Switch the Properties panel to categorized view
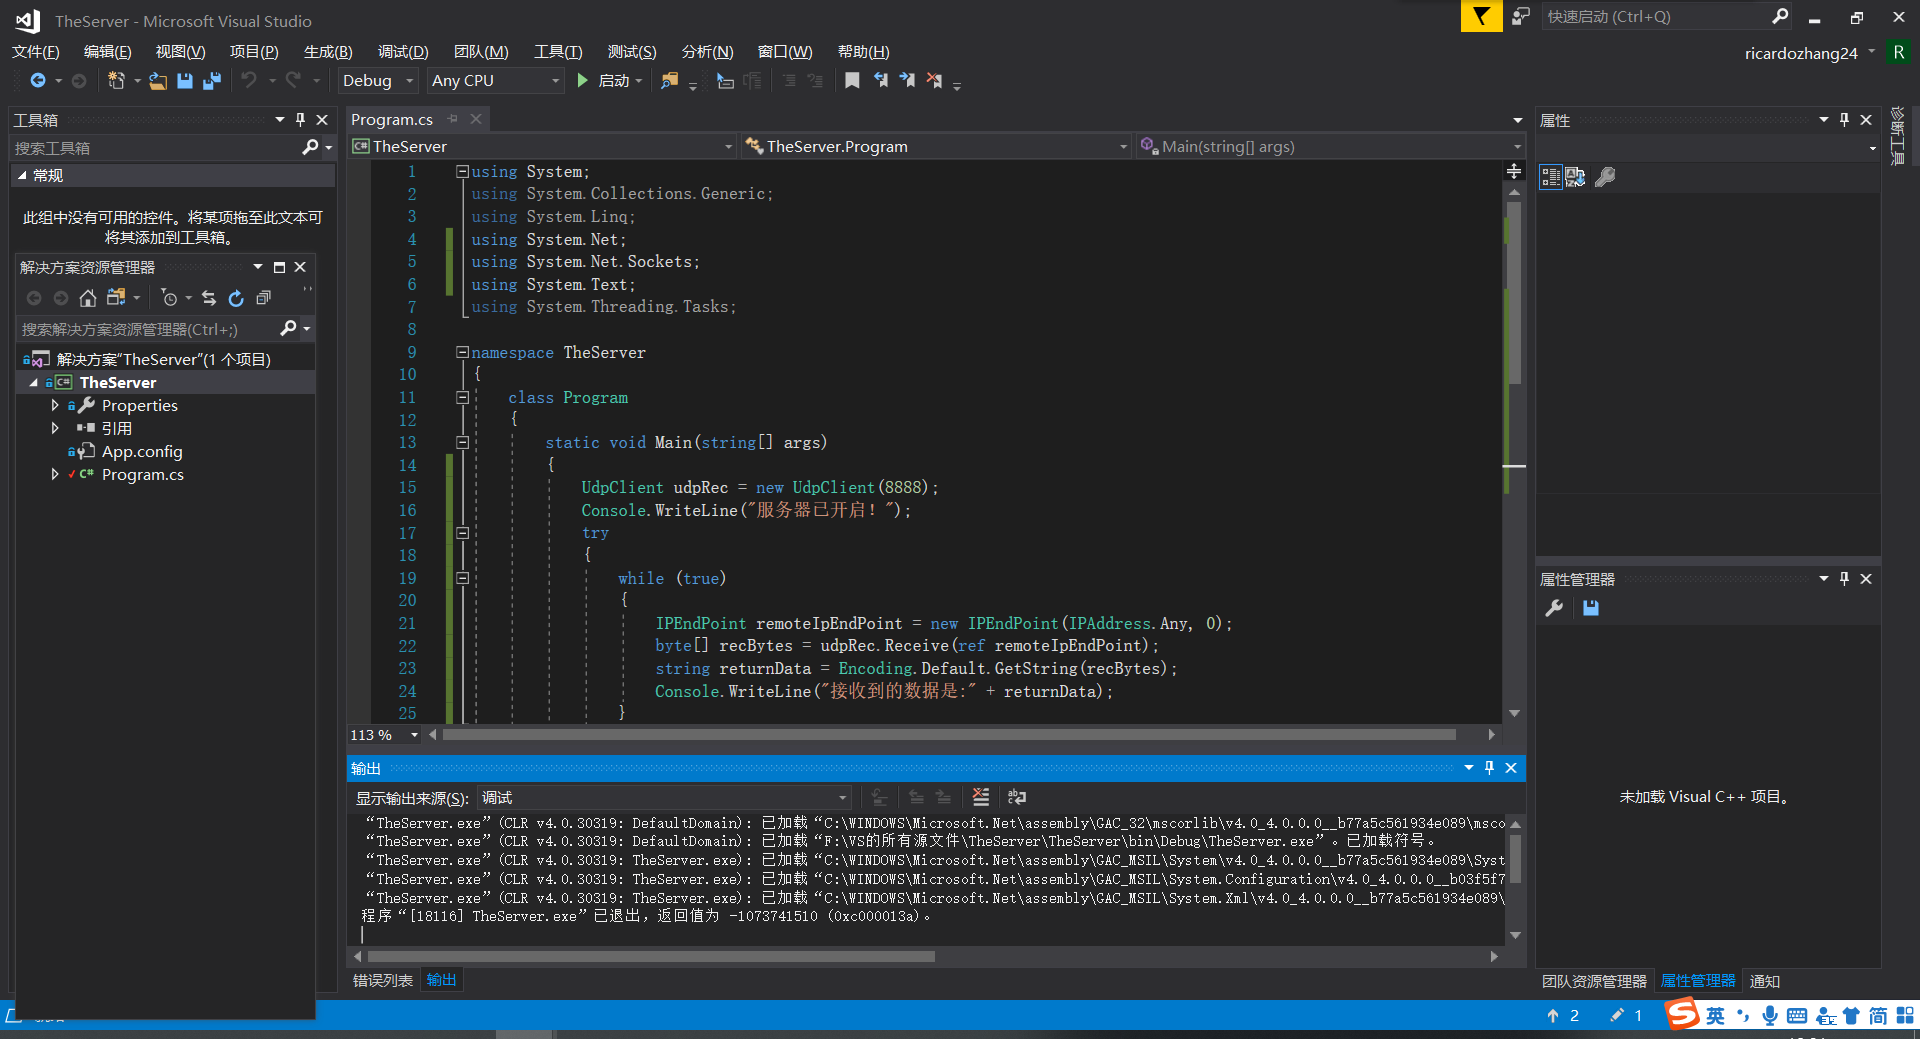Image resolution: width=1920 pixels, height=1039 pixels. 1551,177
